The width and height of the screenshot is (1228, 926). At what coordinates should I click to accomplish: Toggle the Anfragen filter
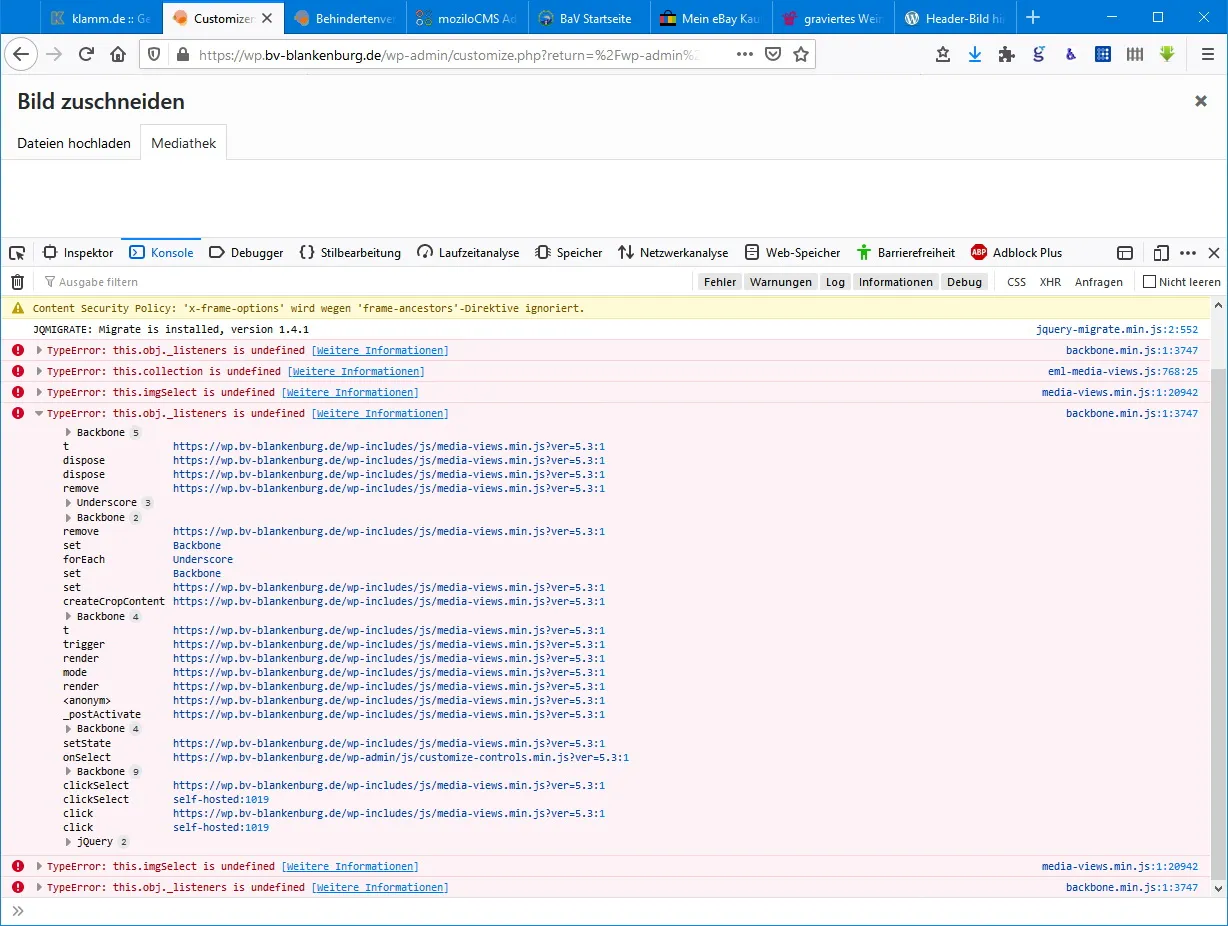(x=1099, y=282)
